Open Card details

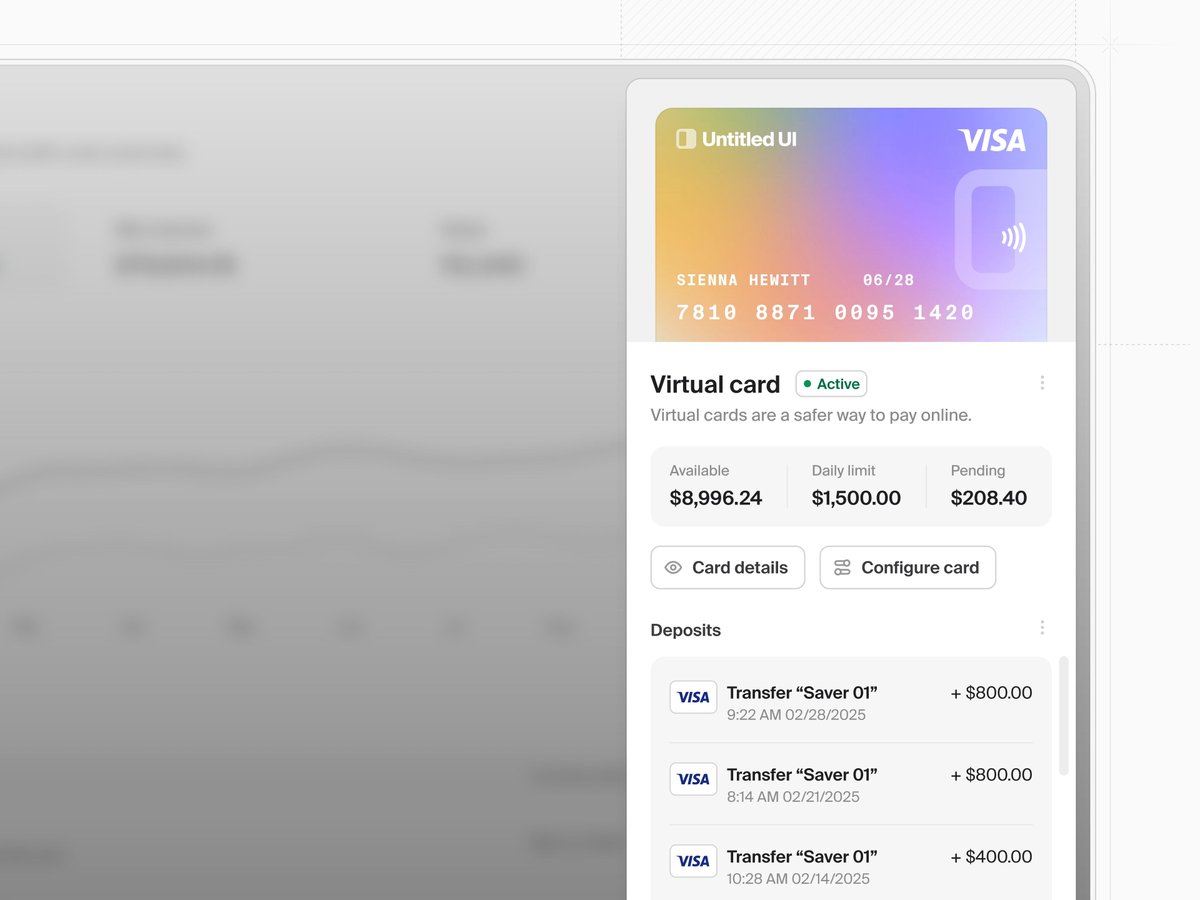point(728,568)
